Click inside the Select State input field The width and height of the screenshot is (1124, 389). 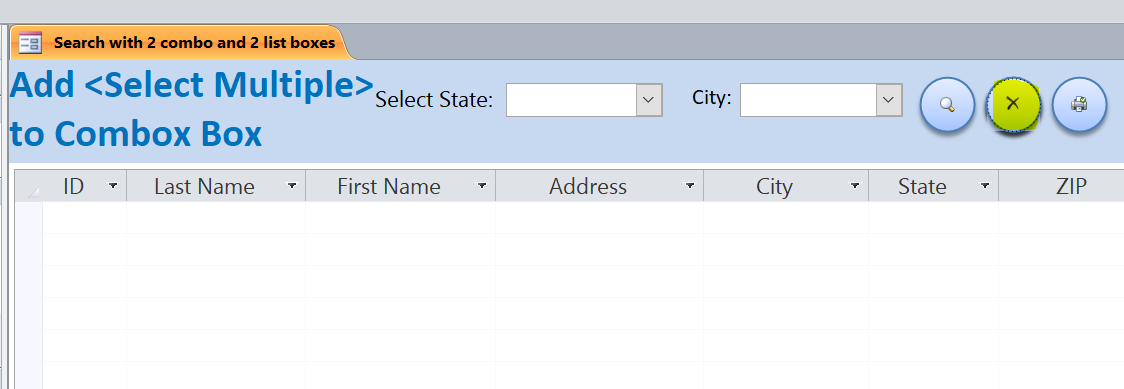571,100
